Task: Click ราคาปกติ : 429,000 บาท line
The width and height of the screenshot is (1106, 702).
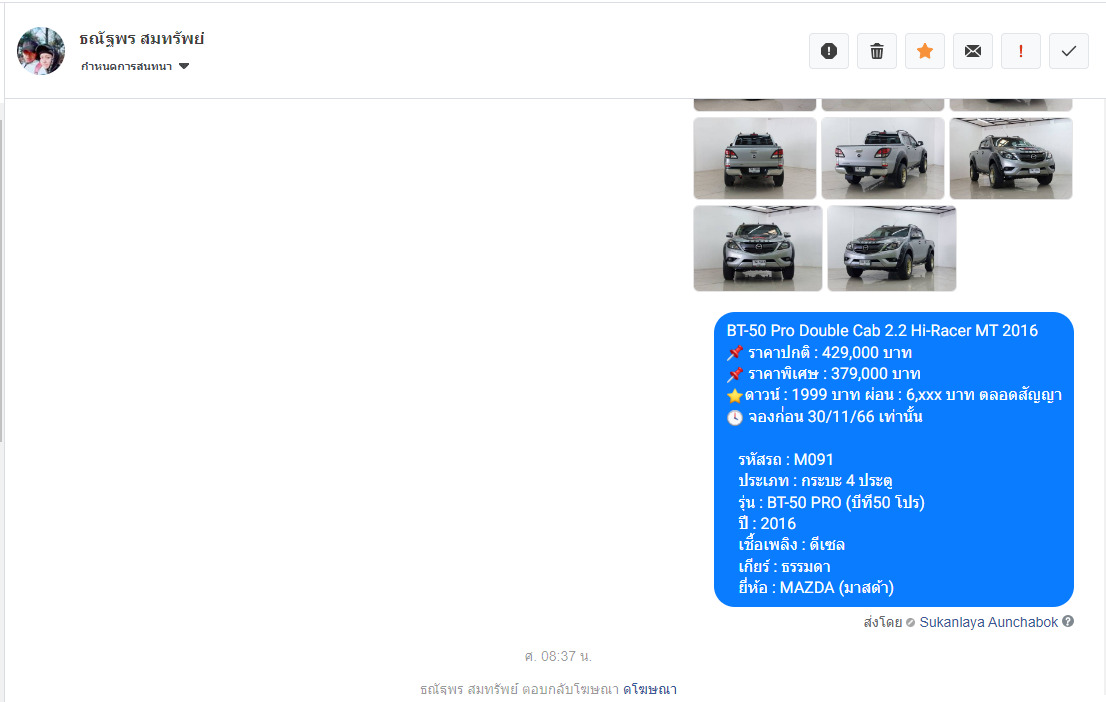Action: [820, 353]
